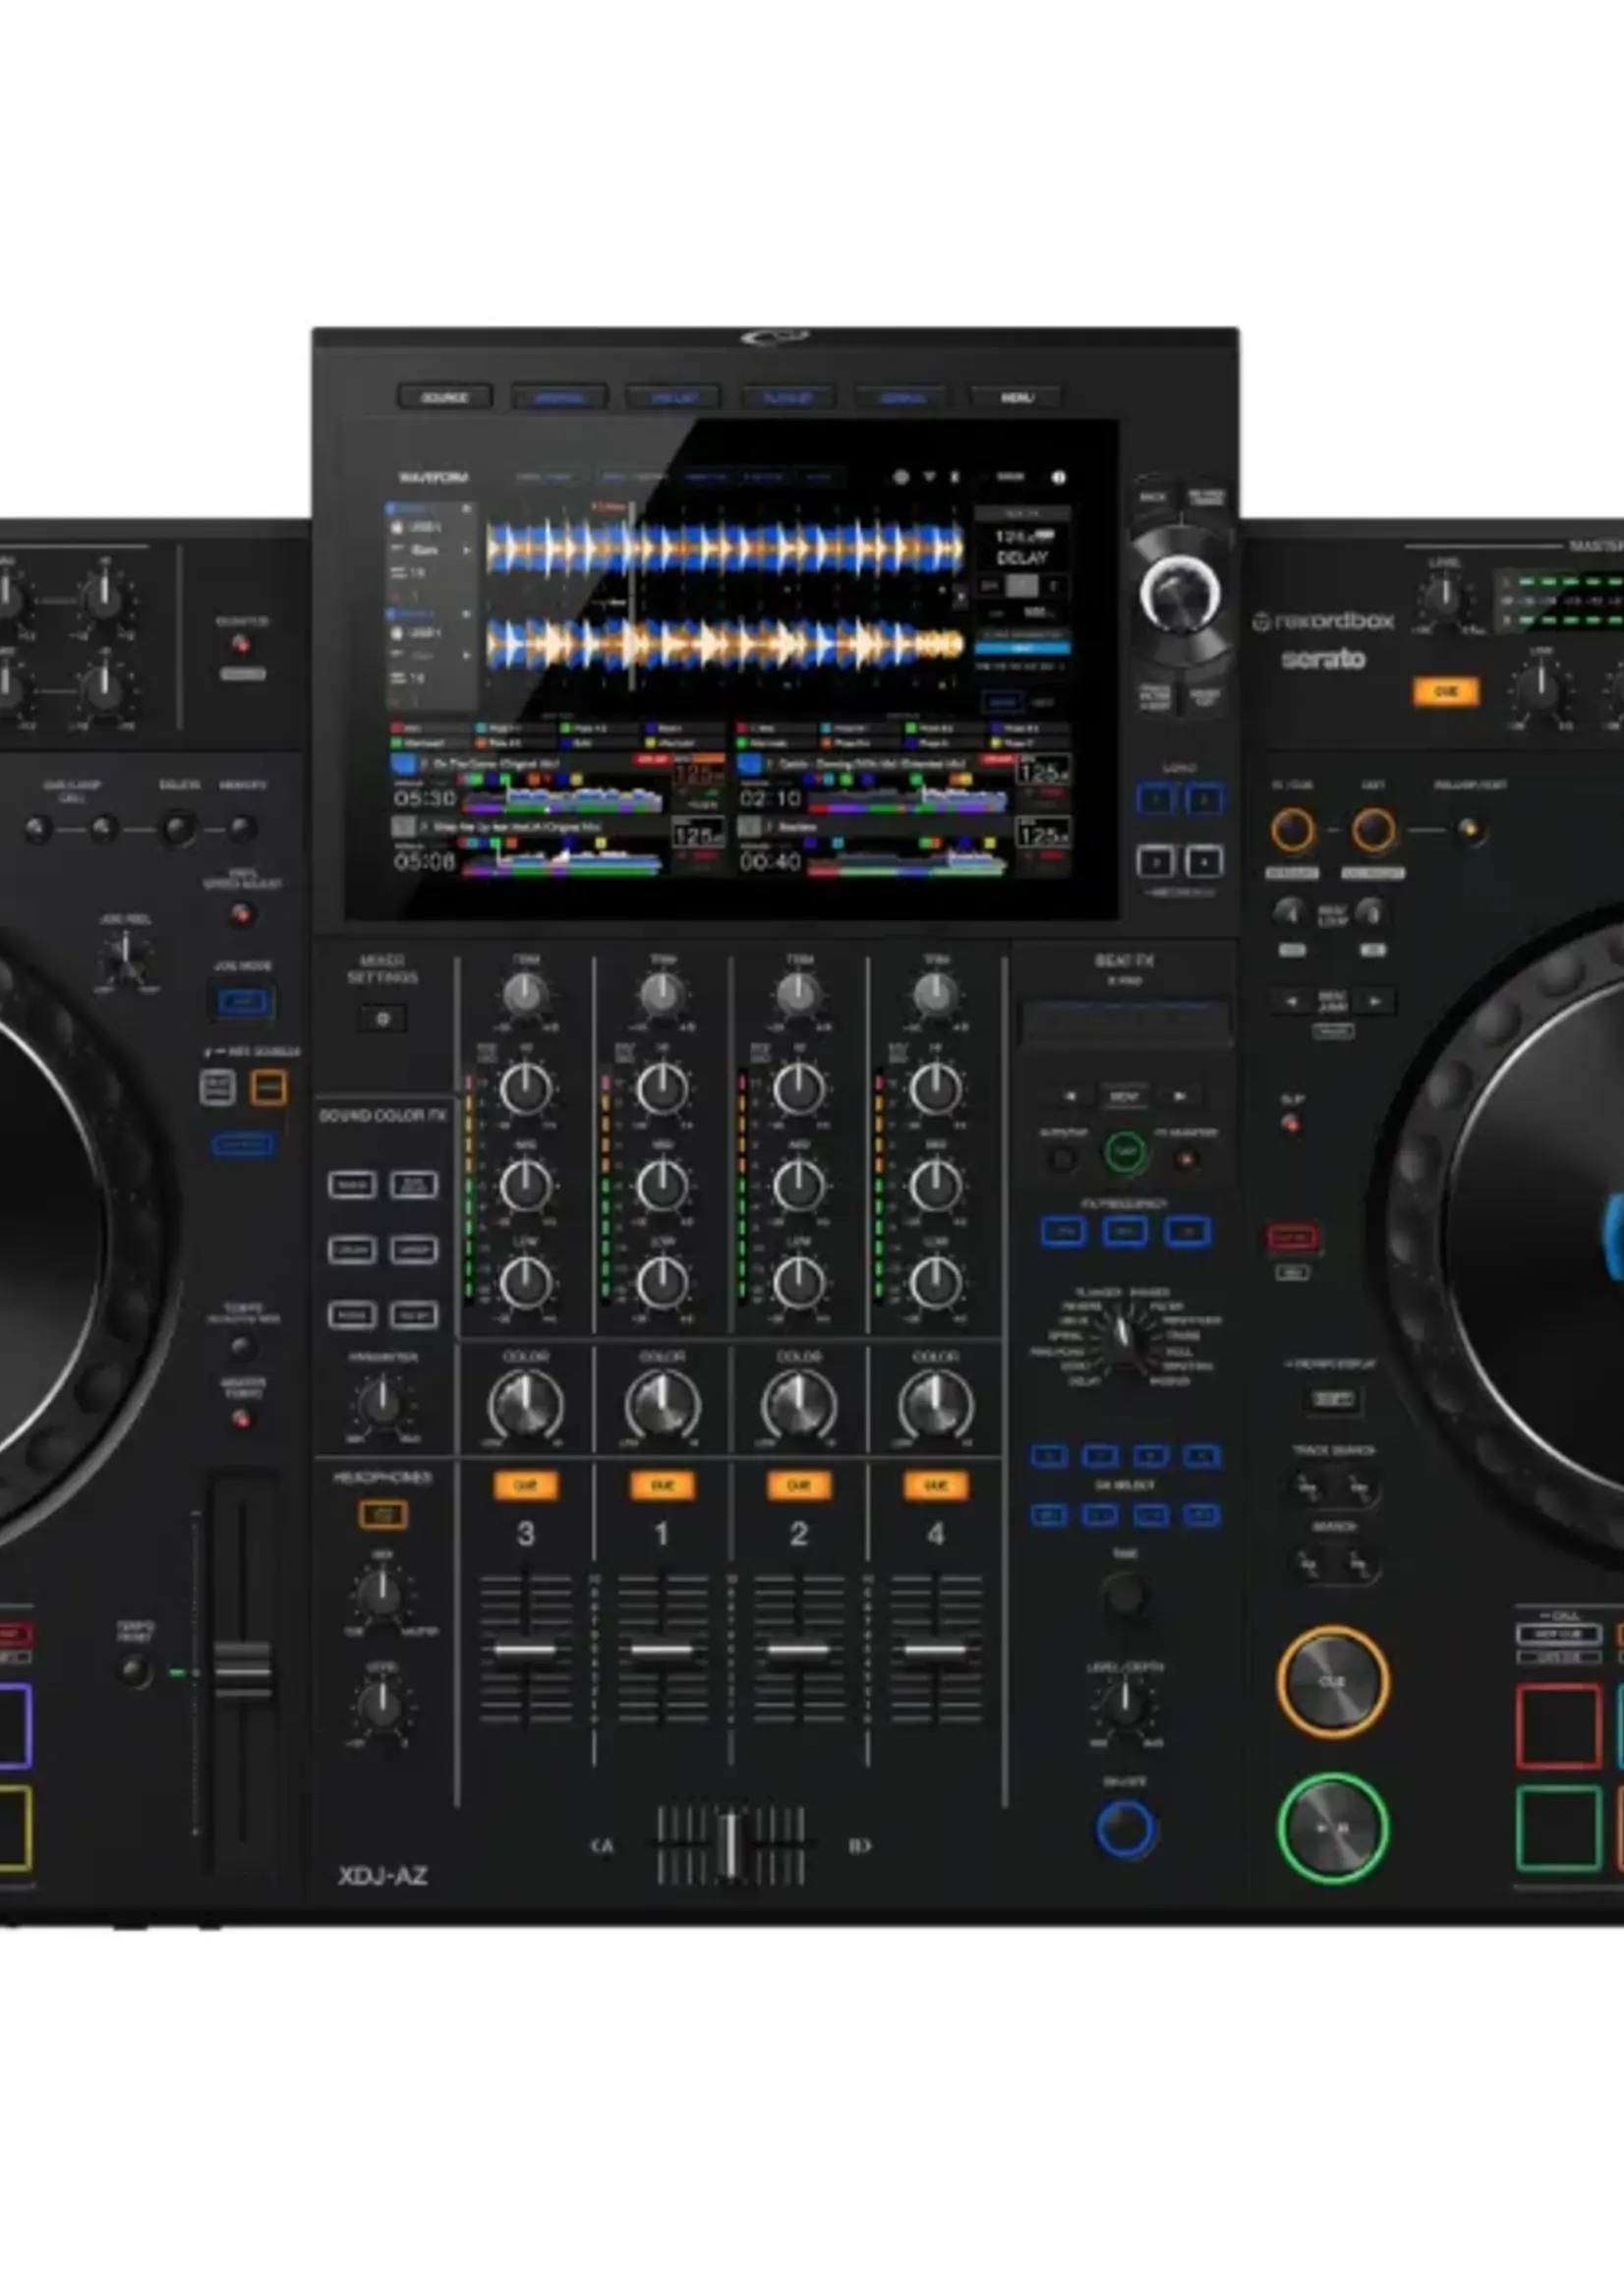Tap the WAVEFORM label on the touchscreen
1624x2274 pixels.
tap(434, 478)
